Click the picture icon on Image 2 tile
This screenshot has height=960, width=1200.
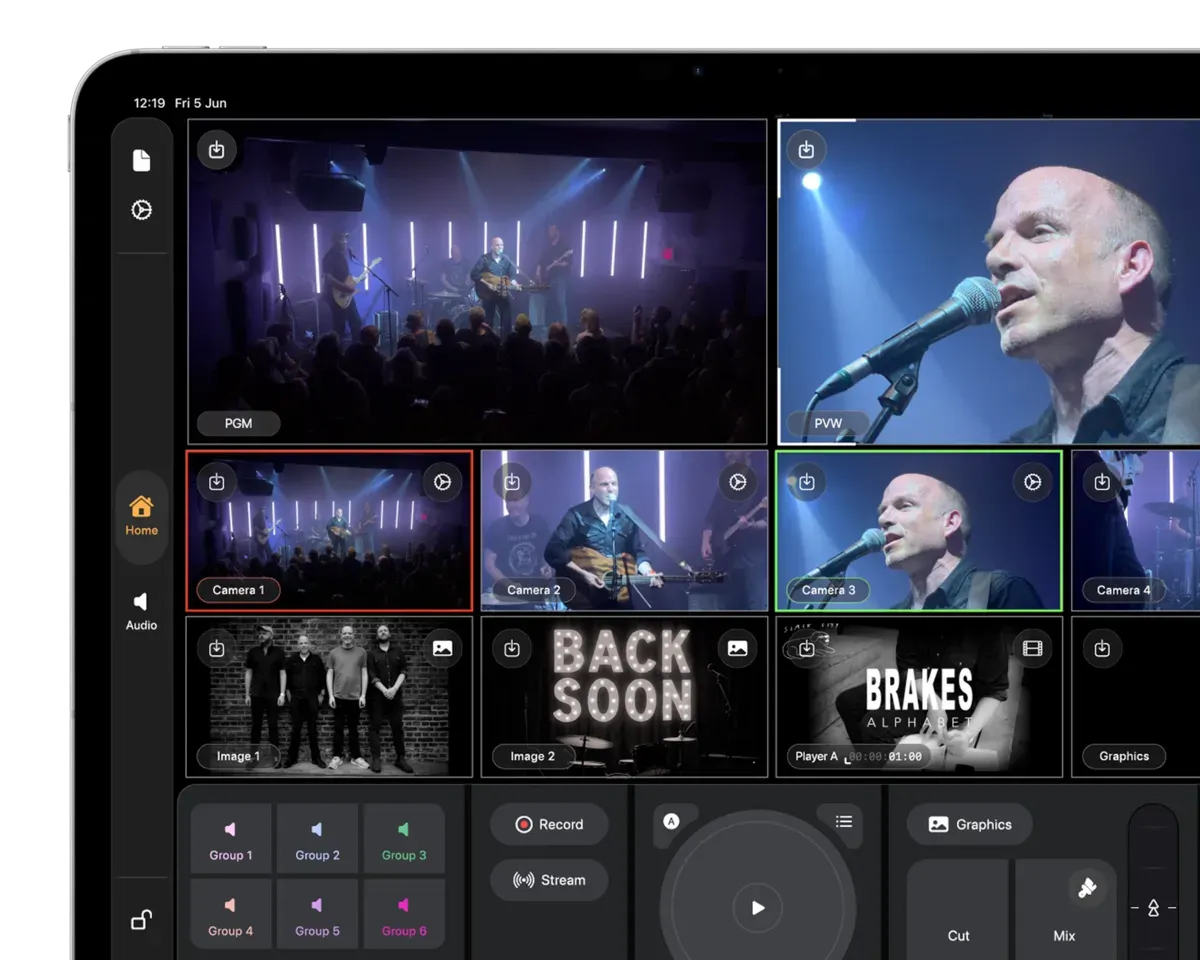pos(737,648)
